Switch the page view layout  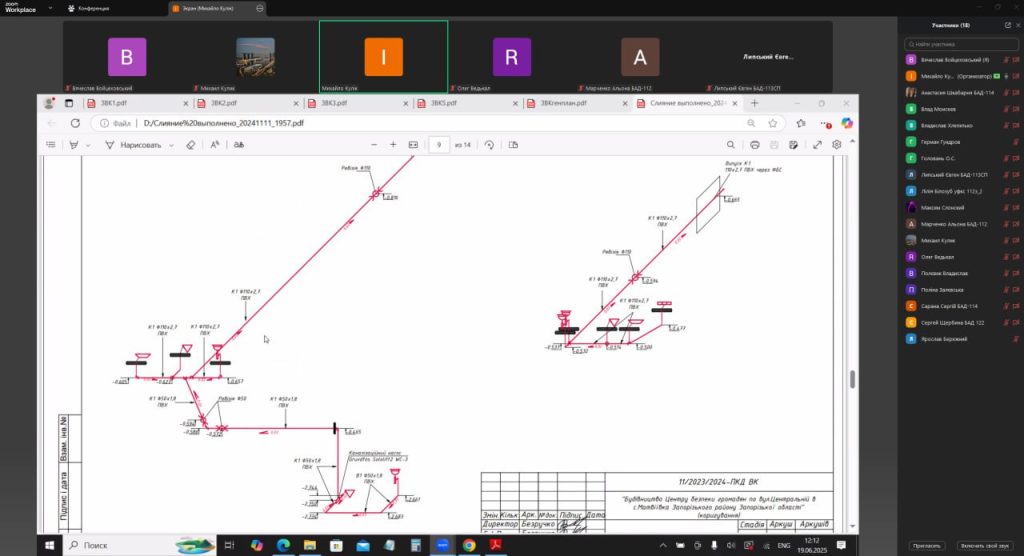[x=513, y=145]
